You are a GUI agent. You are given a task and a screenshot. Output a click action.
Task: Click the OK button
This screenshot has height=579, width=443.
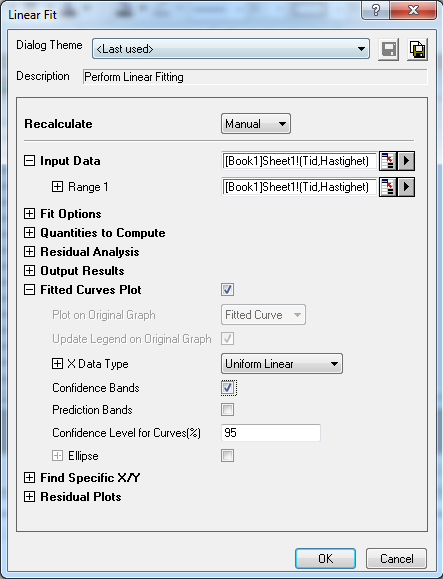(x=325, y=558)
